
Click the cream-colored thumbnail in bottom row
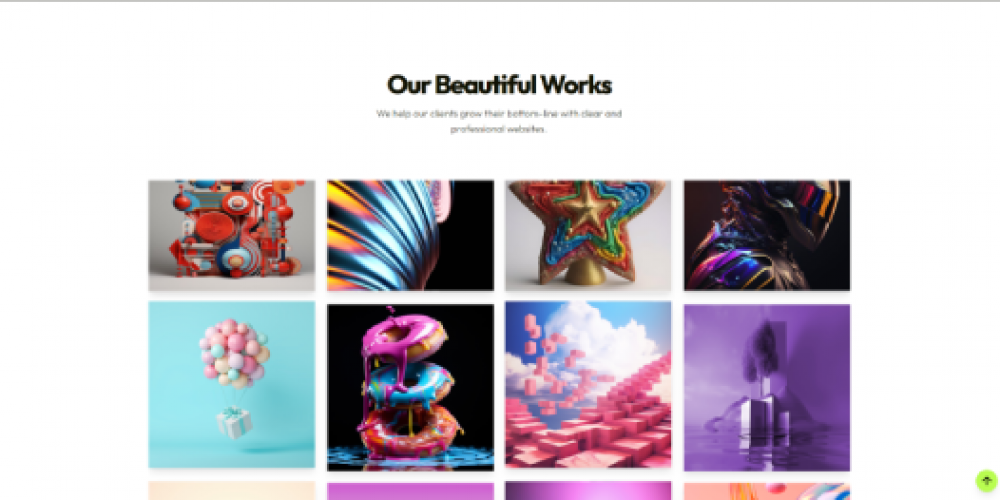coord(232,491)
